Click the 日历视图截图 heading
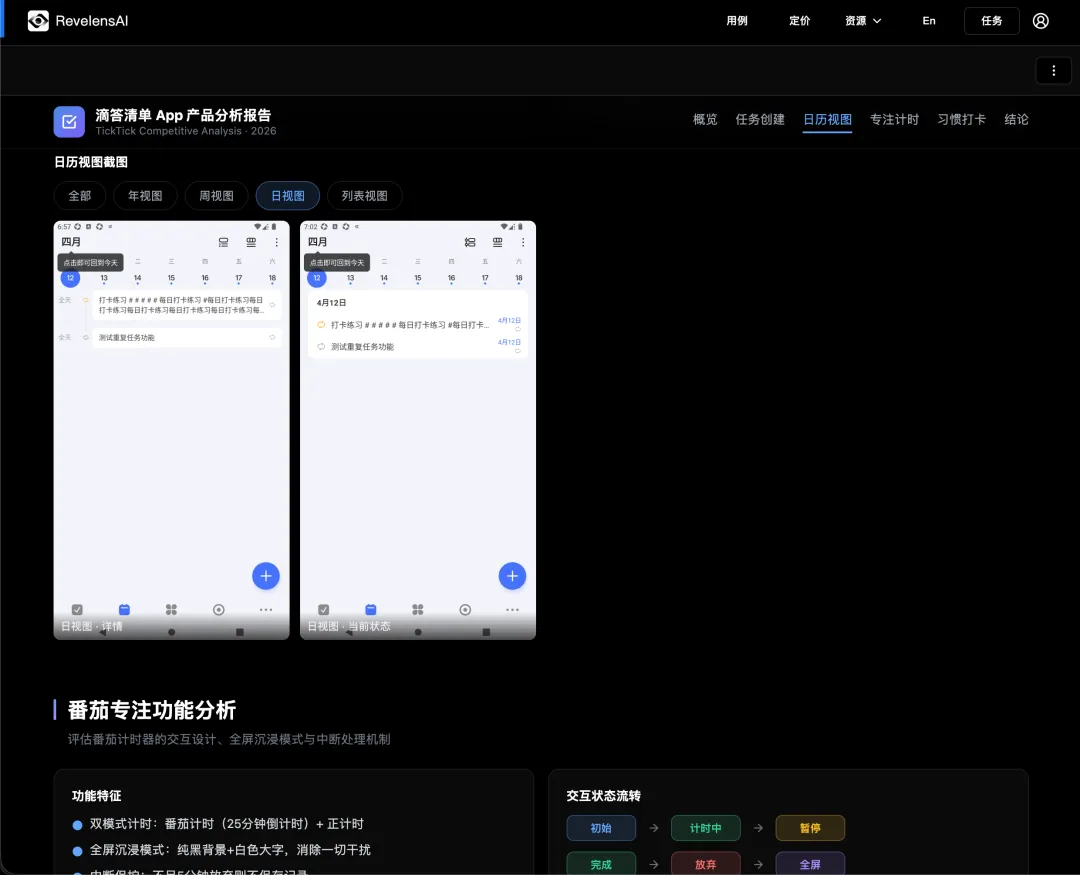This screenshot has height=875, width=1080. (x=91, y=162)
